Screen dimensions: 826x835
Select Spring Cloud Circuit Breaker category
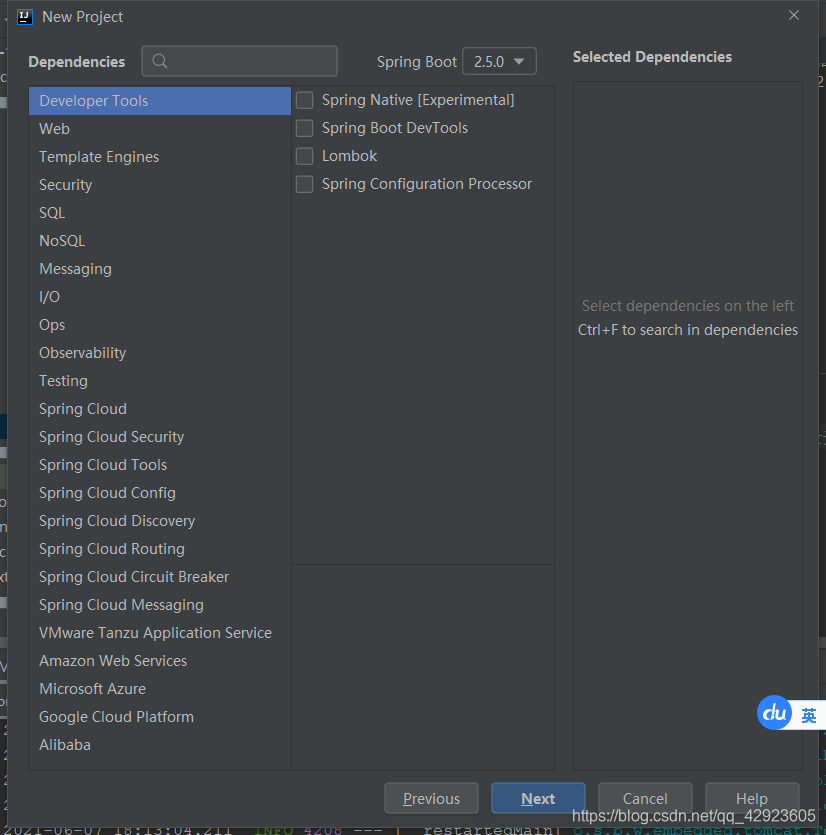tap(160, 577)
